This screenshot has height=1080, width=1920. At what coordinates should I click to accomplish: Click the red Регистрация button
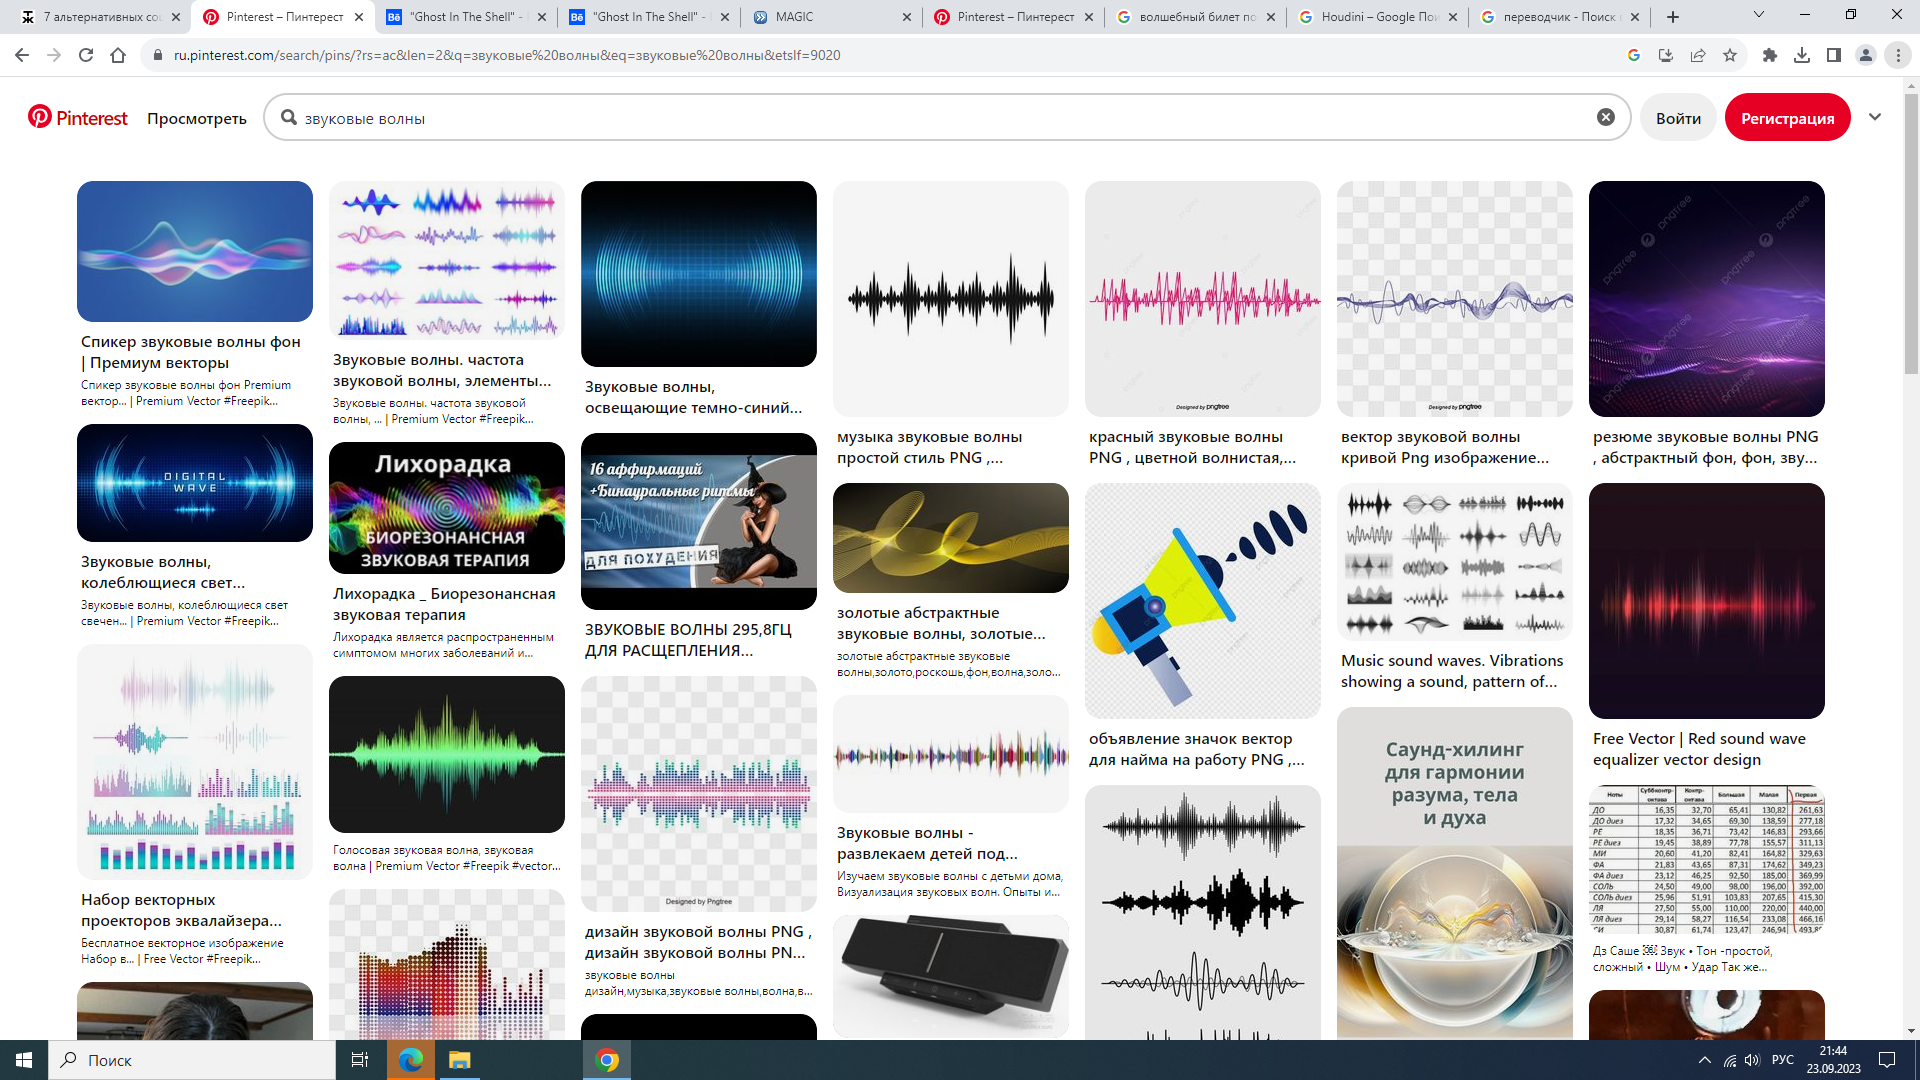click(x=1787, y=118)
